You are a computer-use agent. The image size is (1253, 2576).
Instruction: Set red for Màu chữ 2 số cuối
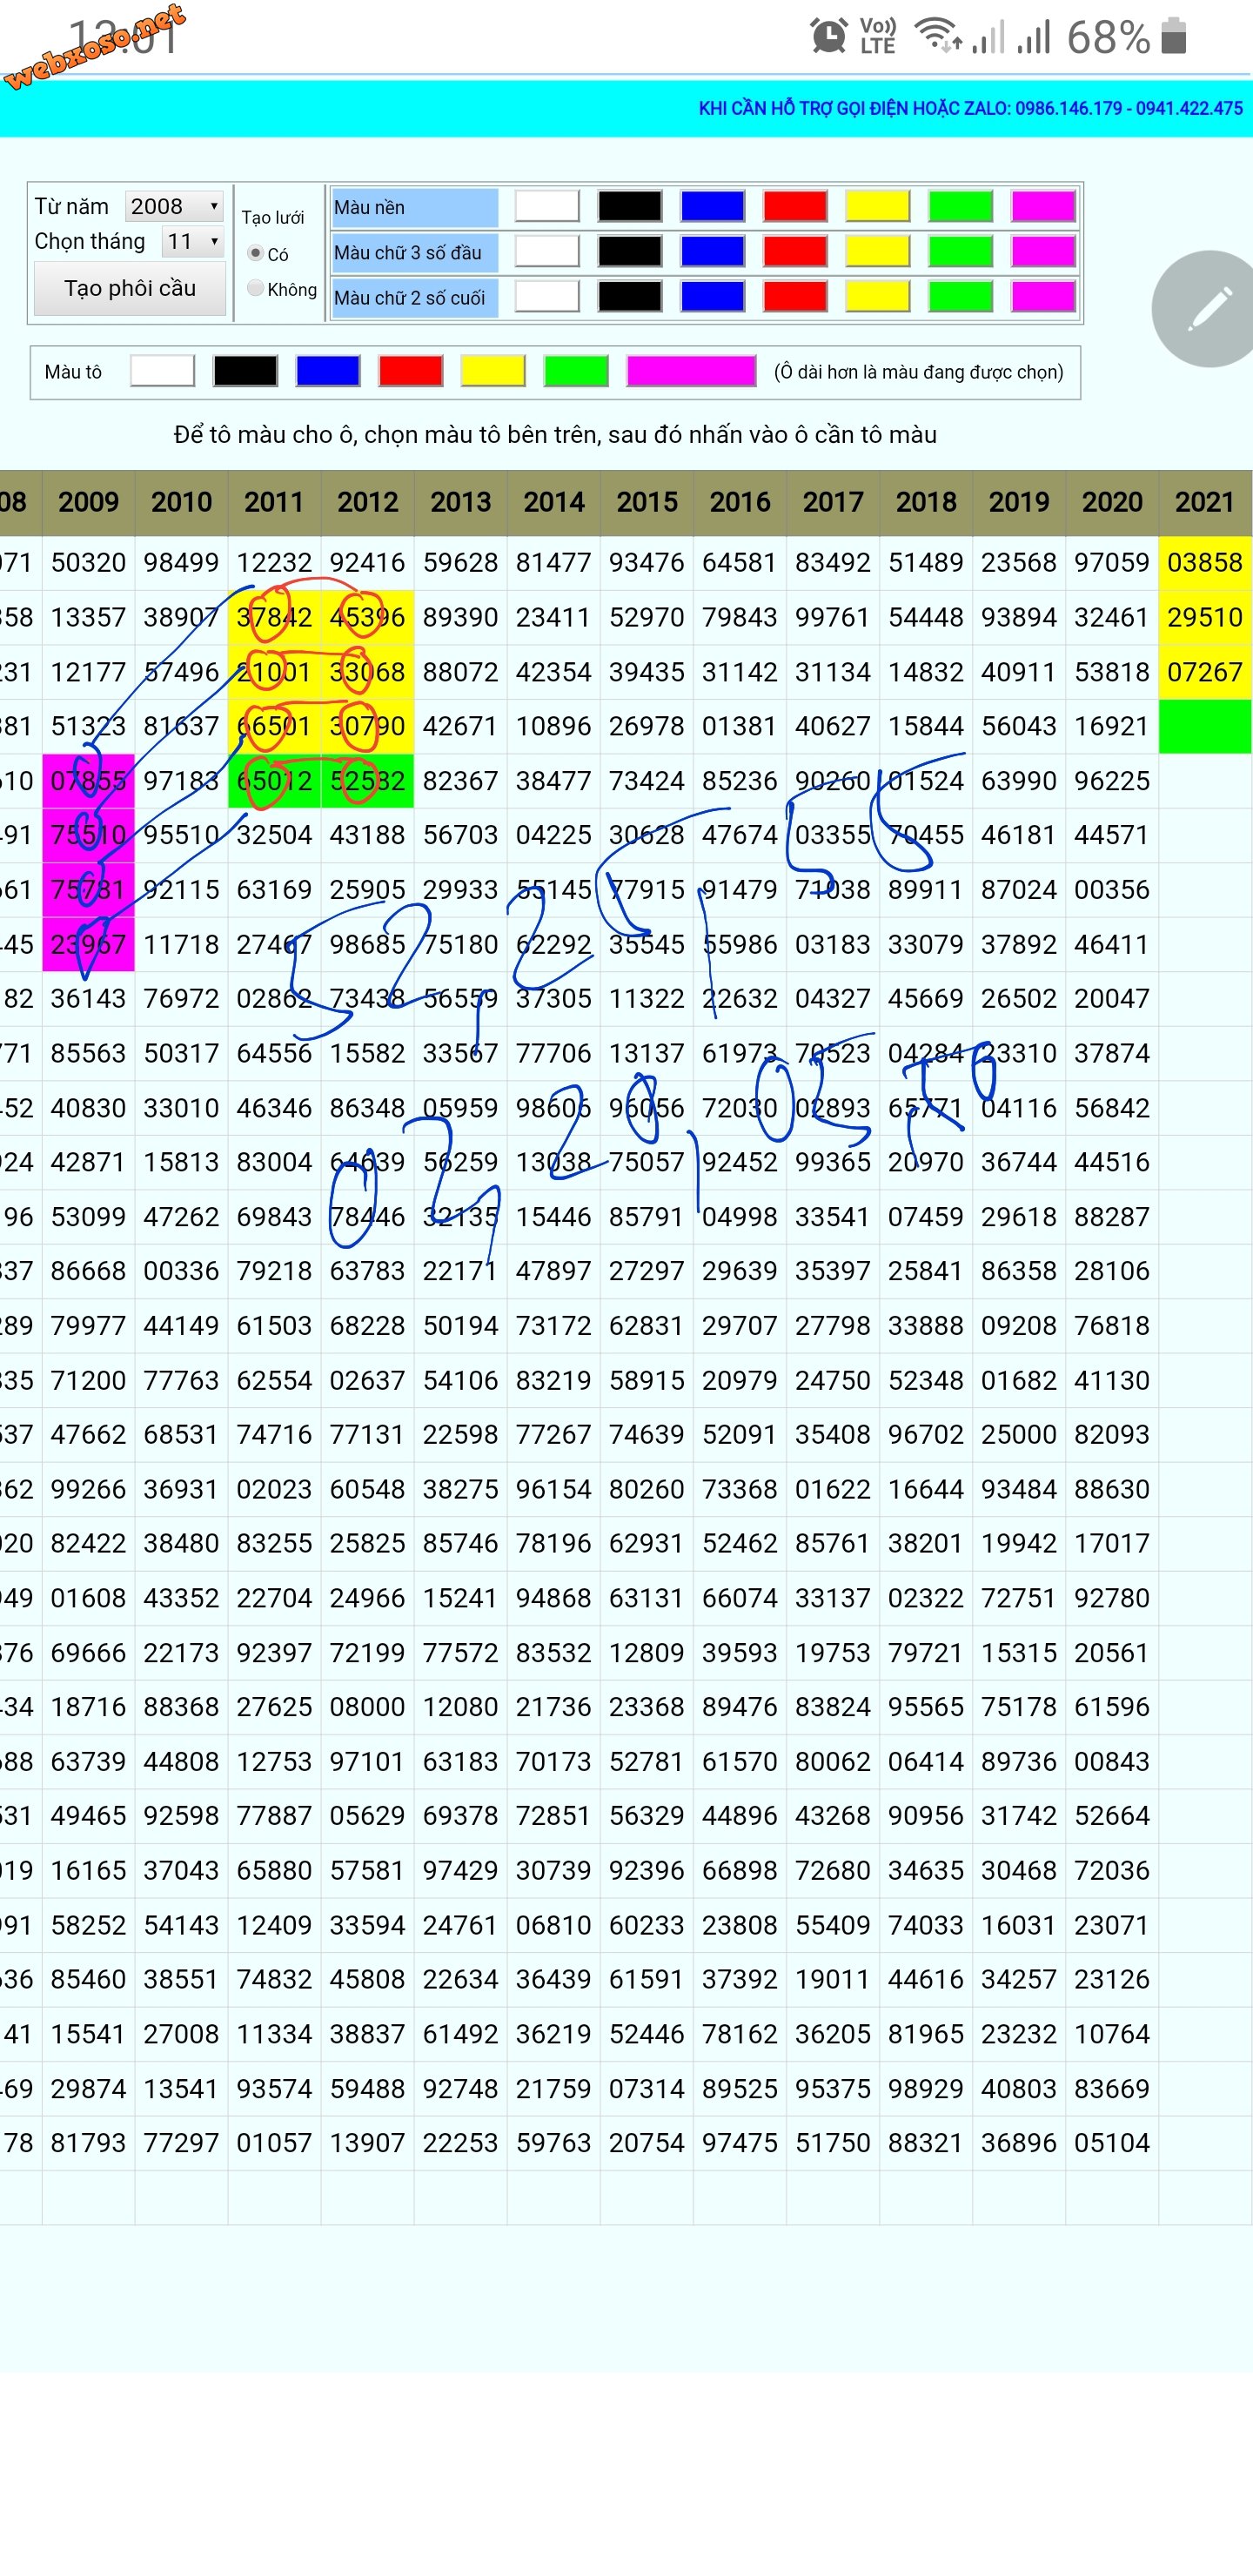coord(795,297)
